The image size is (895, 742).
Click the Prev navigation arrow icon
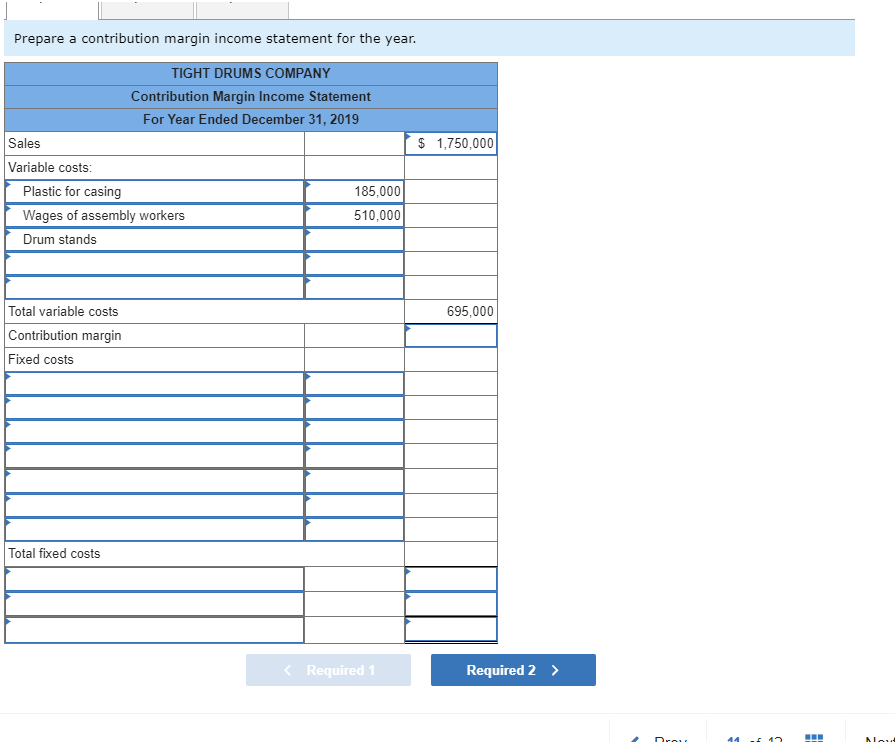pyautogui.click(x=637, y=740)
